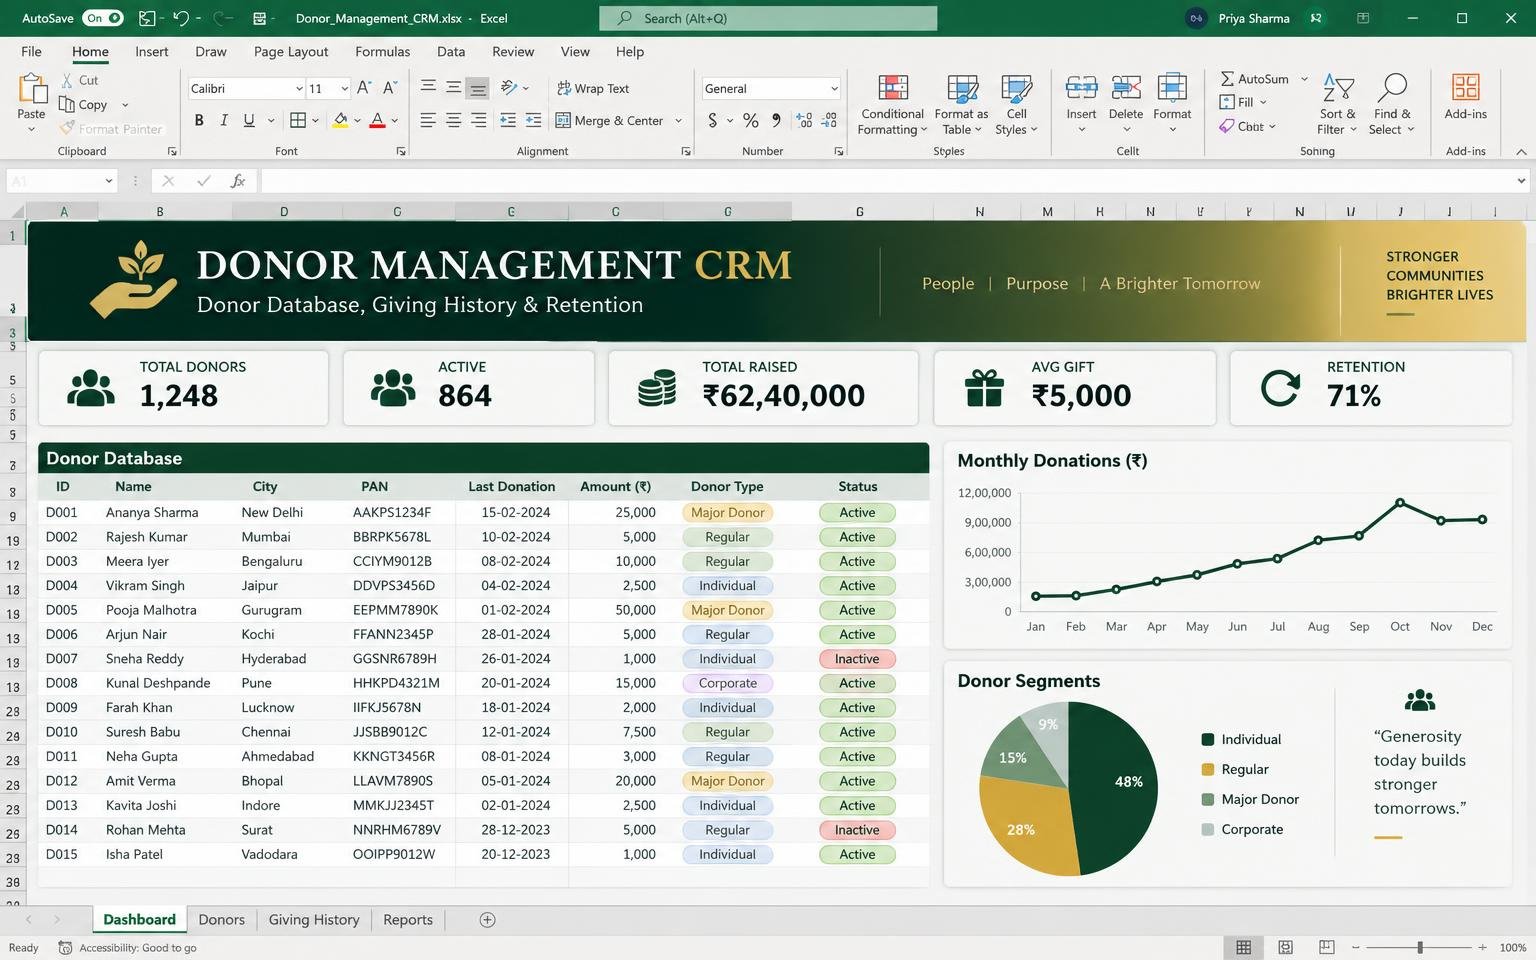This screenshot has width=1536, height=960.
Task: Toggle Italic formatting
Action: [224, 120]
